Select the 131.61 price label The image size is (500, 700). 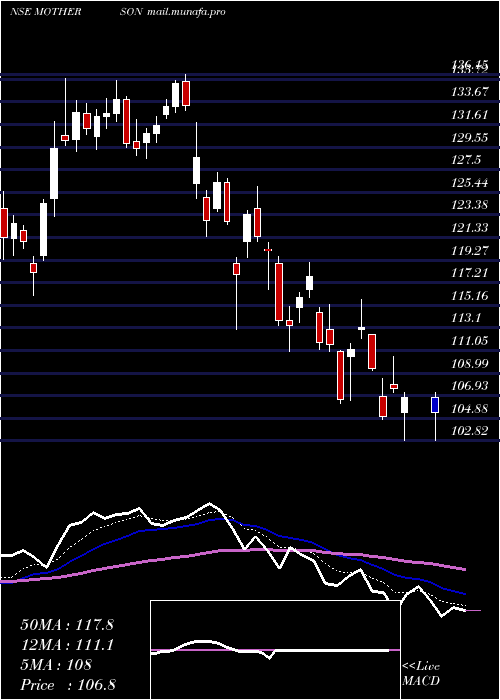coord(469,115)
